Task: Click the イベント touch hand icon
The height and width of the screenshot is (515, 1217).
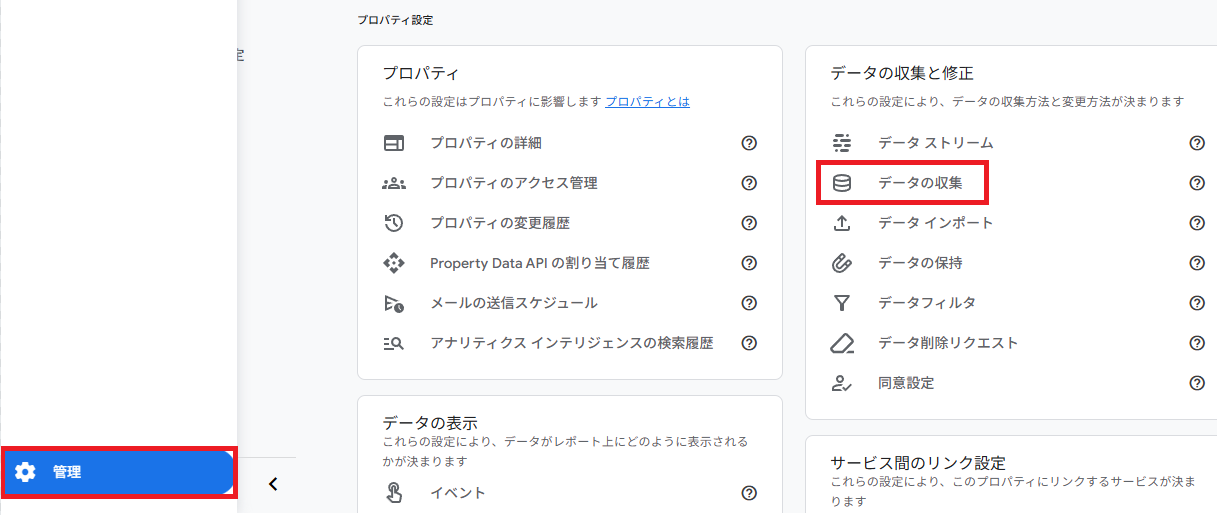Action: point(394,493)
